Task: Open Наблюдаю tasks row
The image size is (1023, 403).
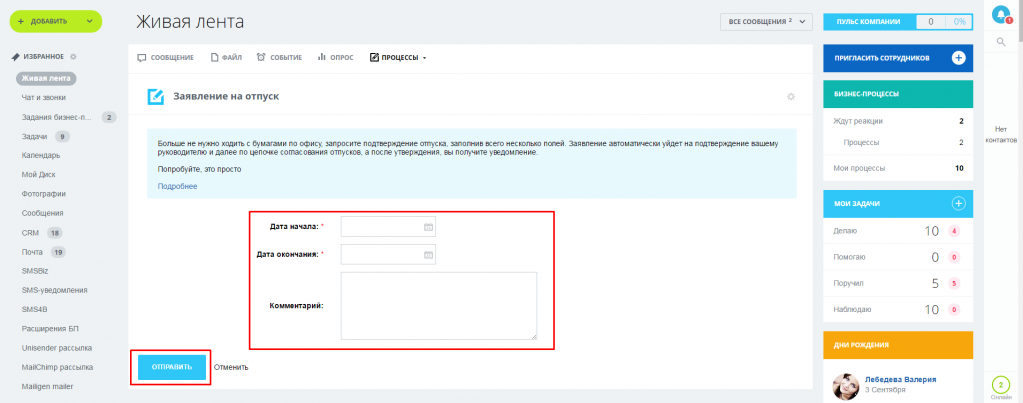Action: (x=898, y=310)
